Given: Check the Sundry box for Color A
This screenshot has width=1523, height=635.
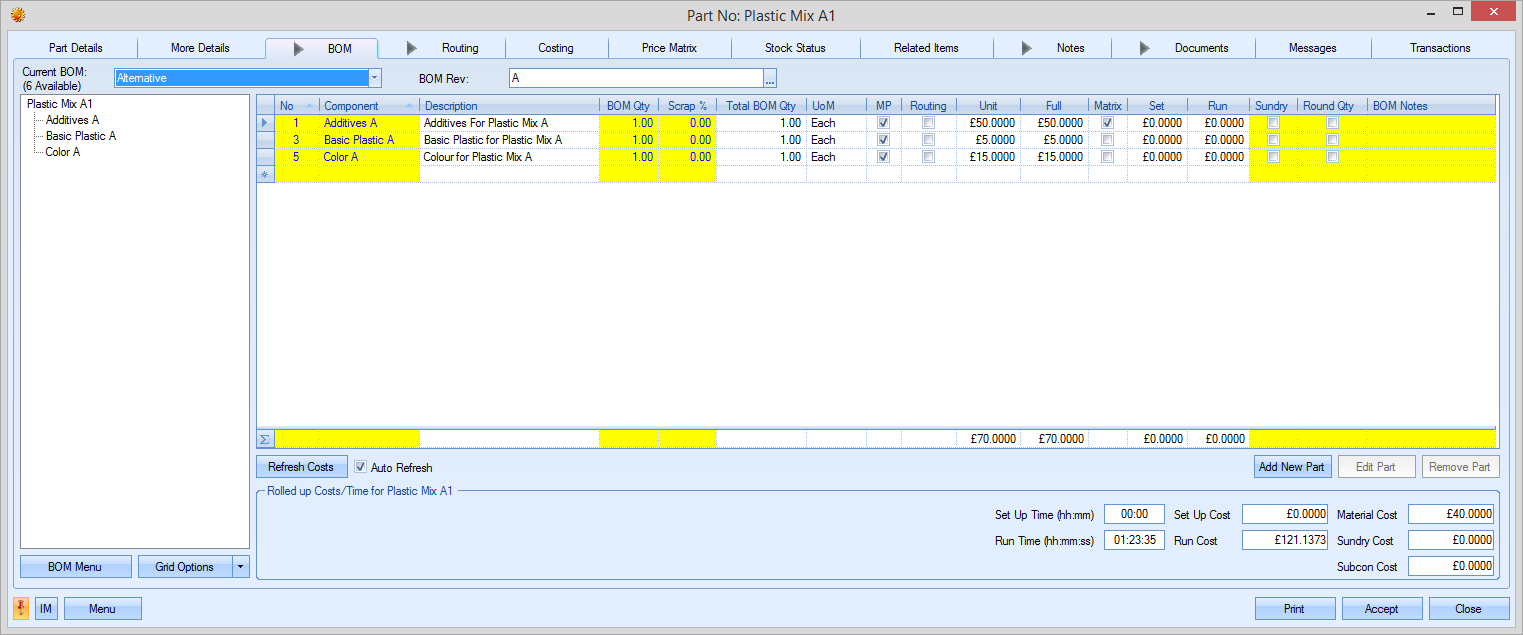Looking at the screenshot, I should 1273,157.
